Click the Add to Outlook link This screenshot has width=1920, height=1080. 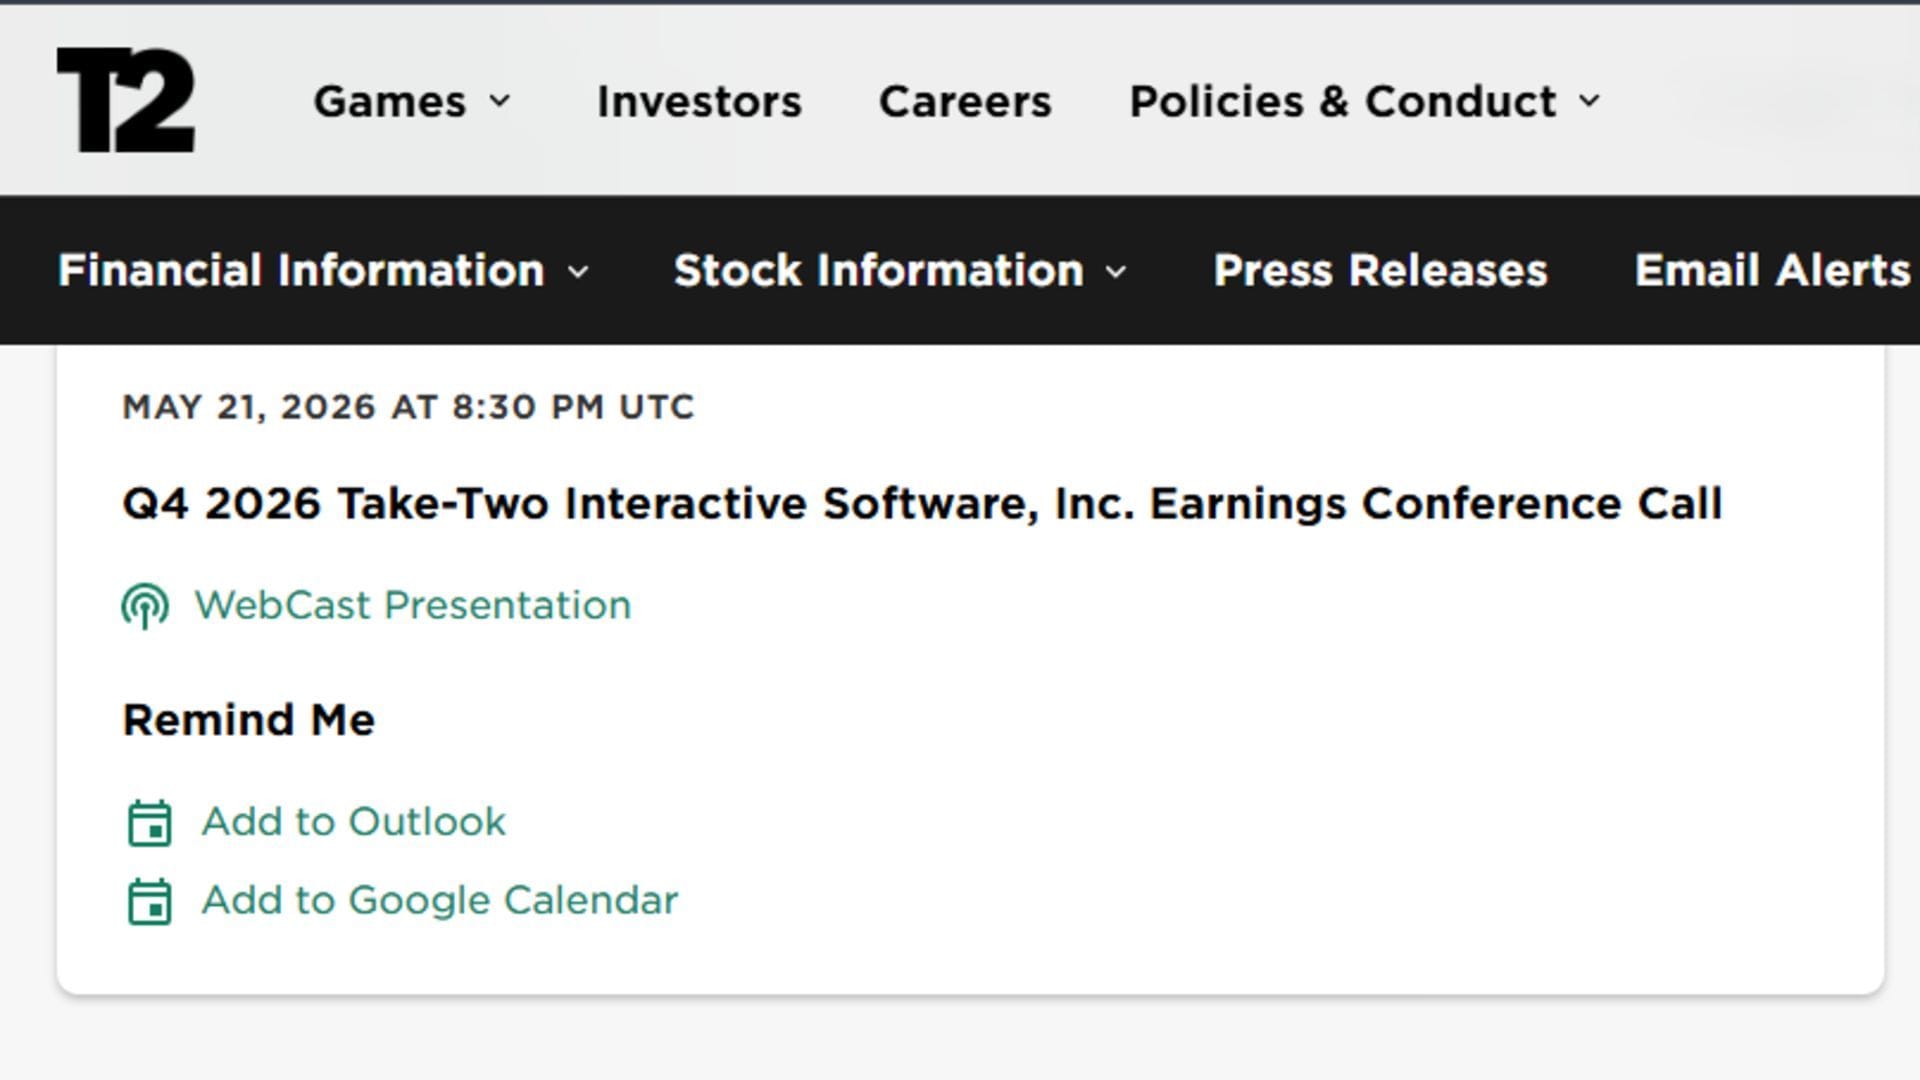coord(354,822)
